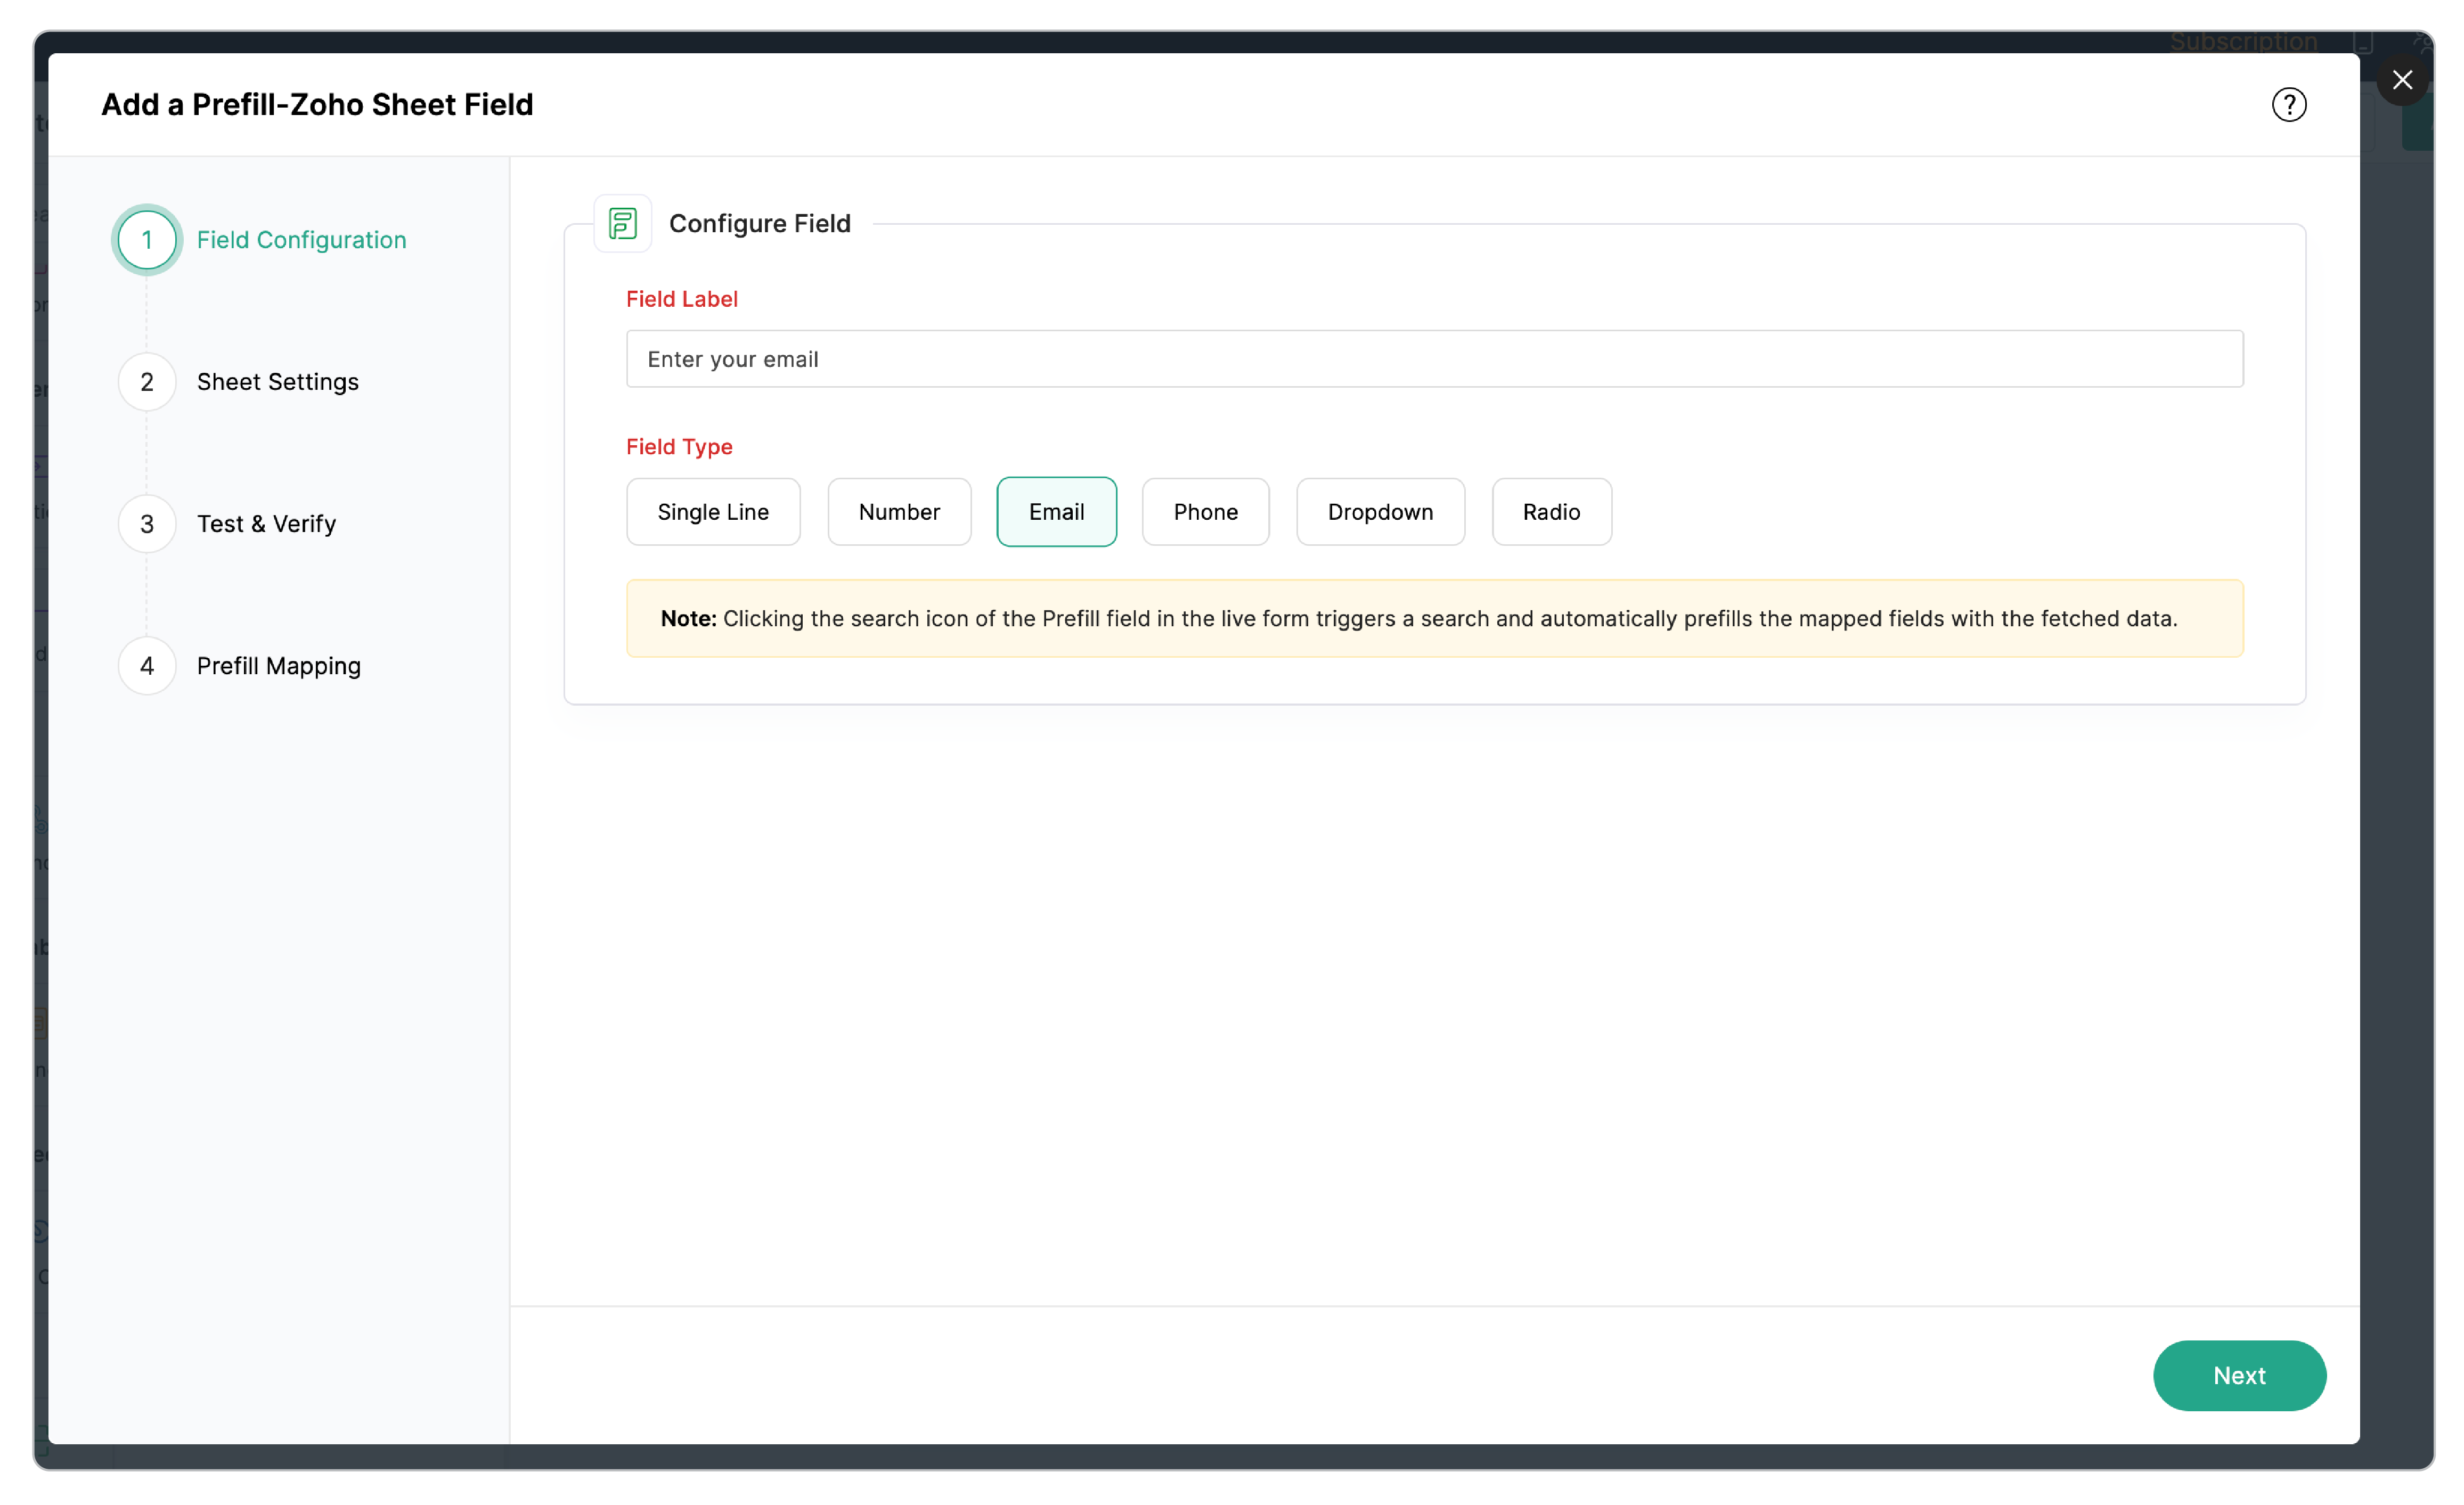
Task: Go to Test & Verify step label
Action: (x=267, y=524)
